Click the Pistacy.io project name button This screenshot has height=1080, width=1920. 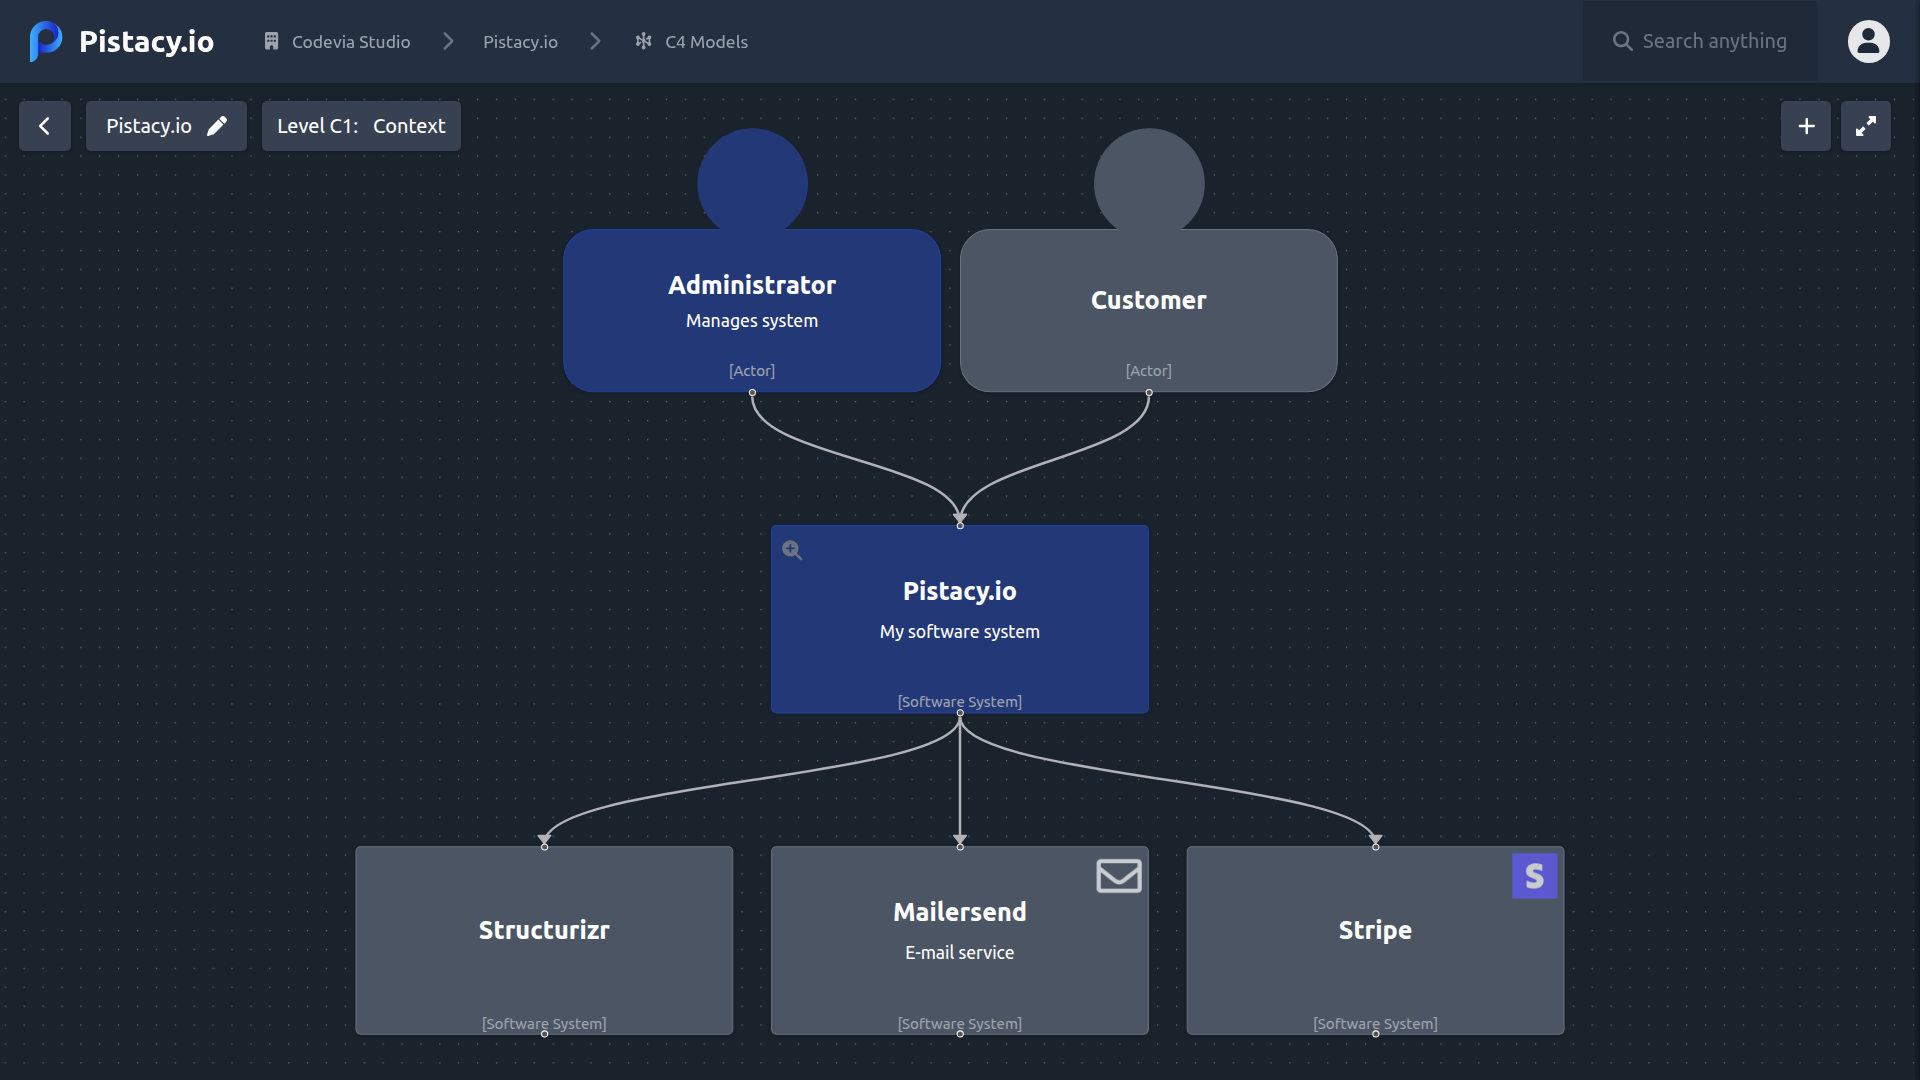[x=149, y=126]
